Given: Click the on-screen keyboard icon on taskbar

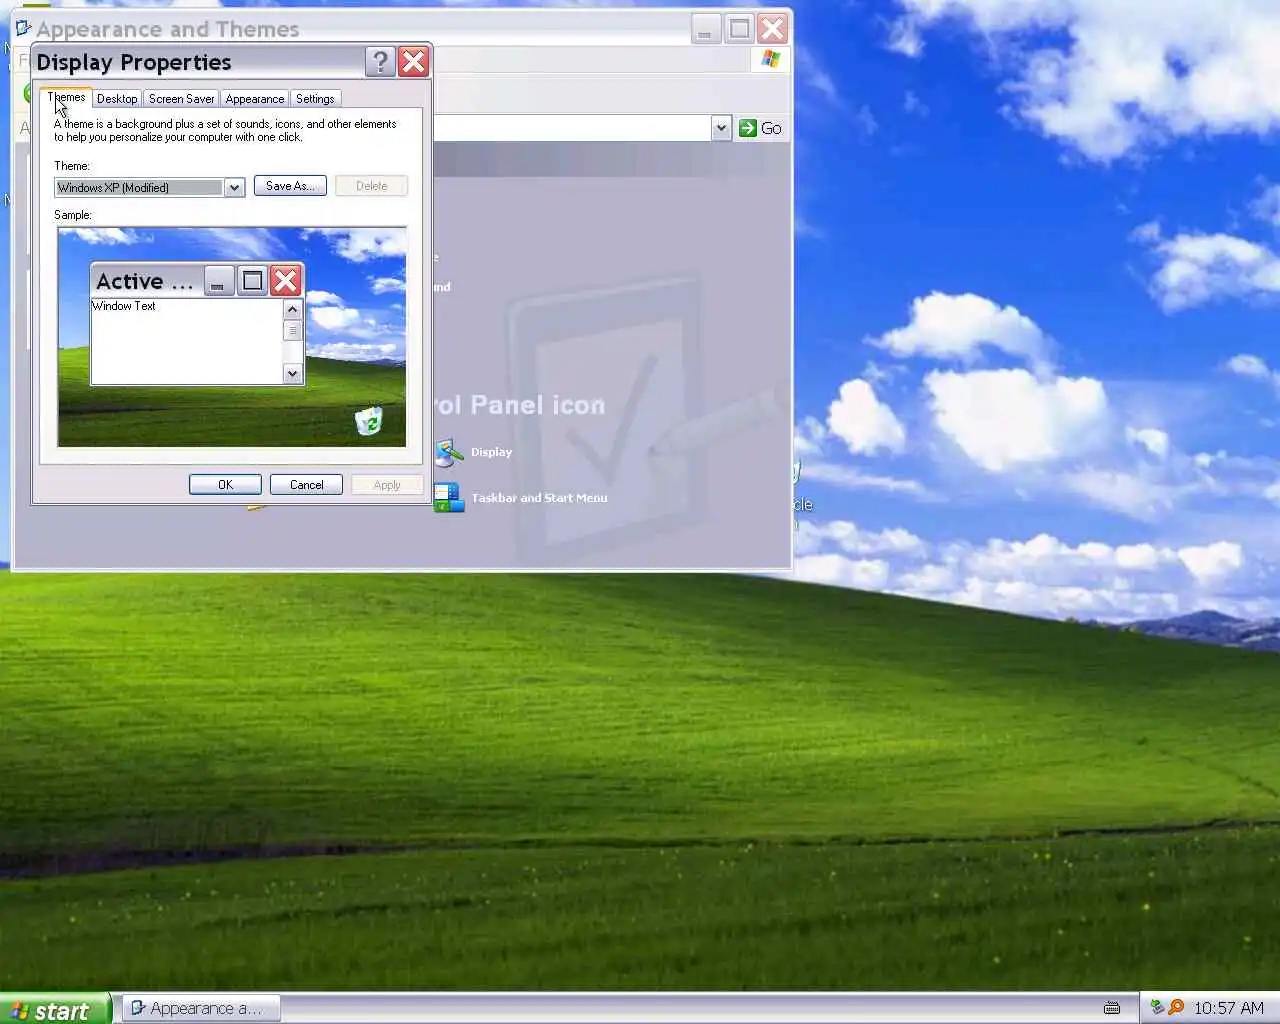Looking at the screenshot, I should coord(1111,1008).
